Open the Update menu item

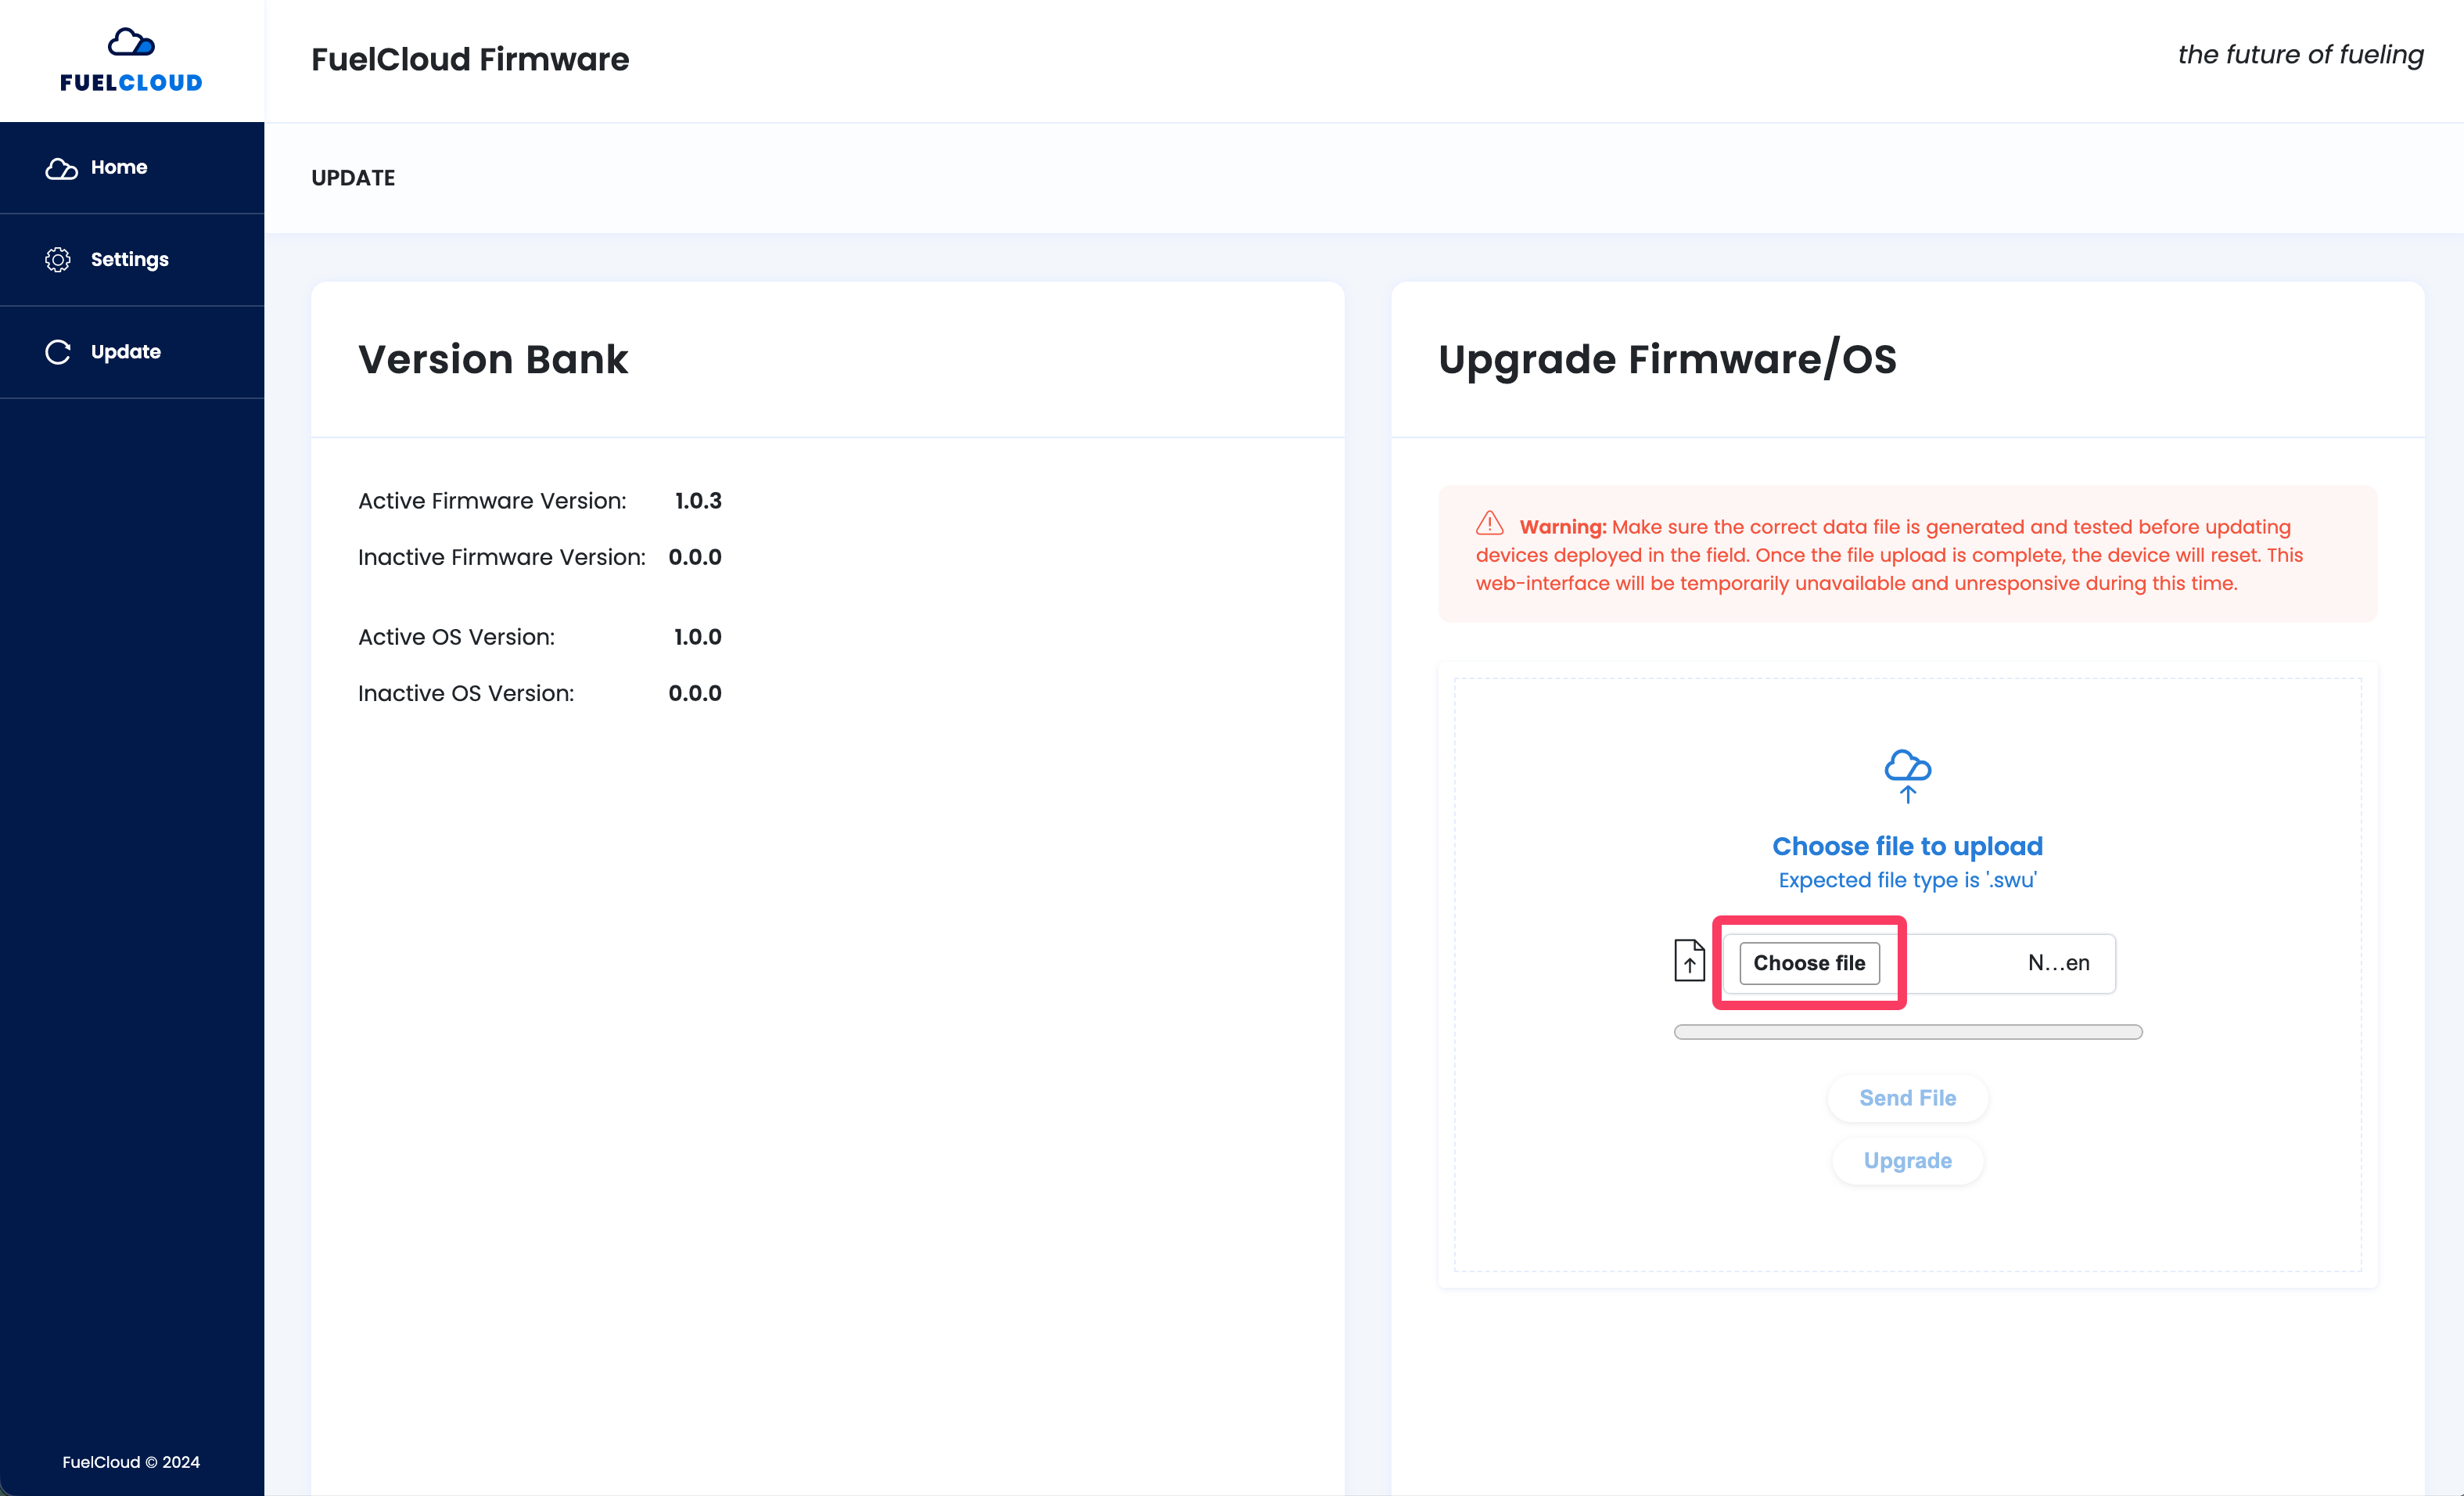pyautogui.click(x=132, y=352)
